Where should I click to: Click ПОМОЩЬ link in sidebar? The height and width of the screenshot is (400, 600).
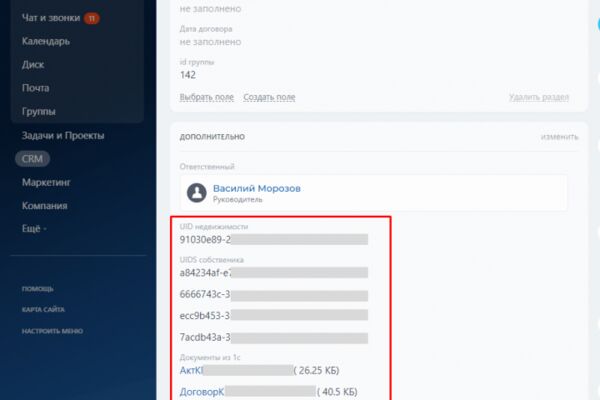pyautogui.click(x=38, y=289)
